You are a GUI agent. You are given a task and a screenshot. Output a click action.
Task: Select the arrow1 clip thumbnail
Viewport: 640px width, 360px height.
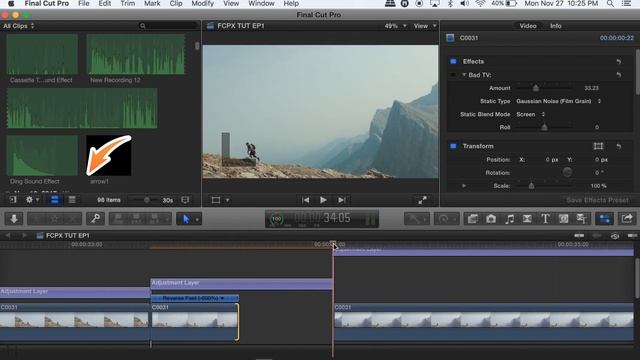[109, 156]
